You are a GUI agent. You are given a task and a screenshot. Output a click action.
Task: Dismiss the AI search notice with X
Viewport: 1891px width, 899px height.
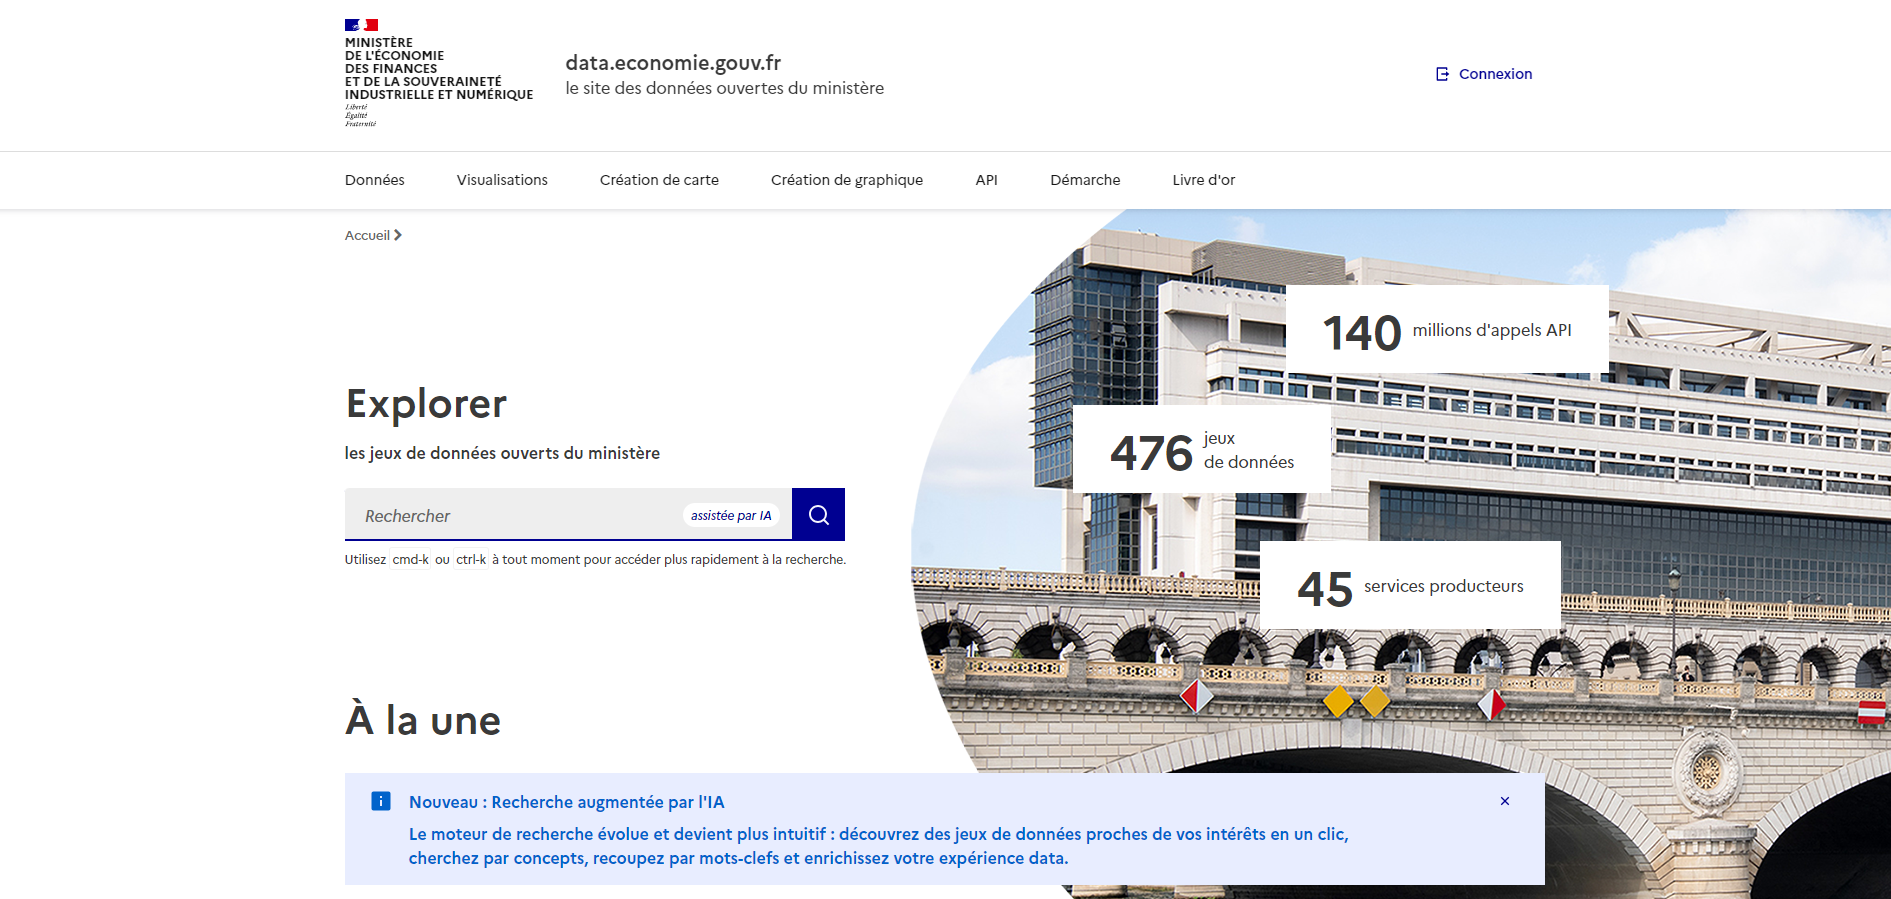1505,801
